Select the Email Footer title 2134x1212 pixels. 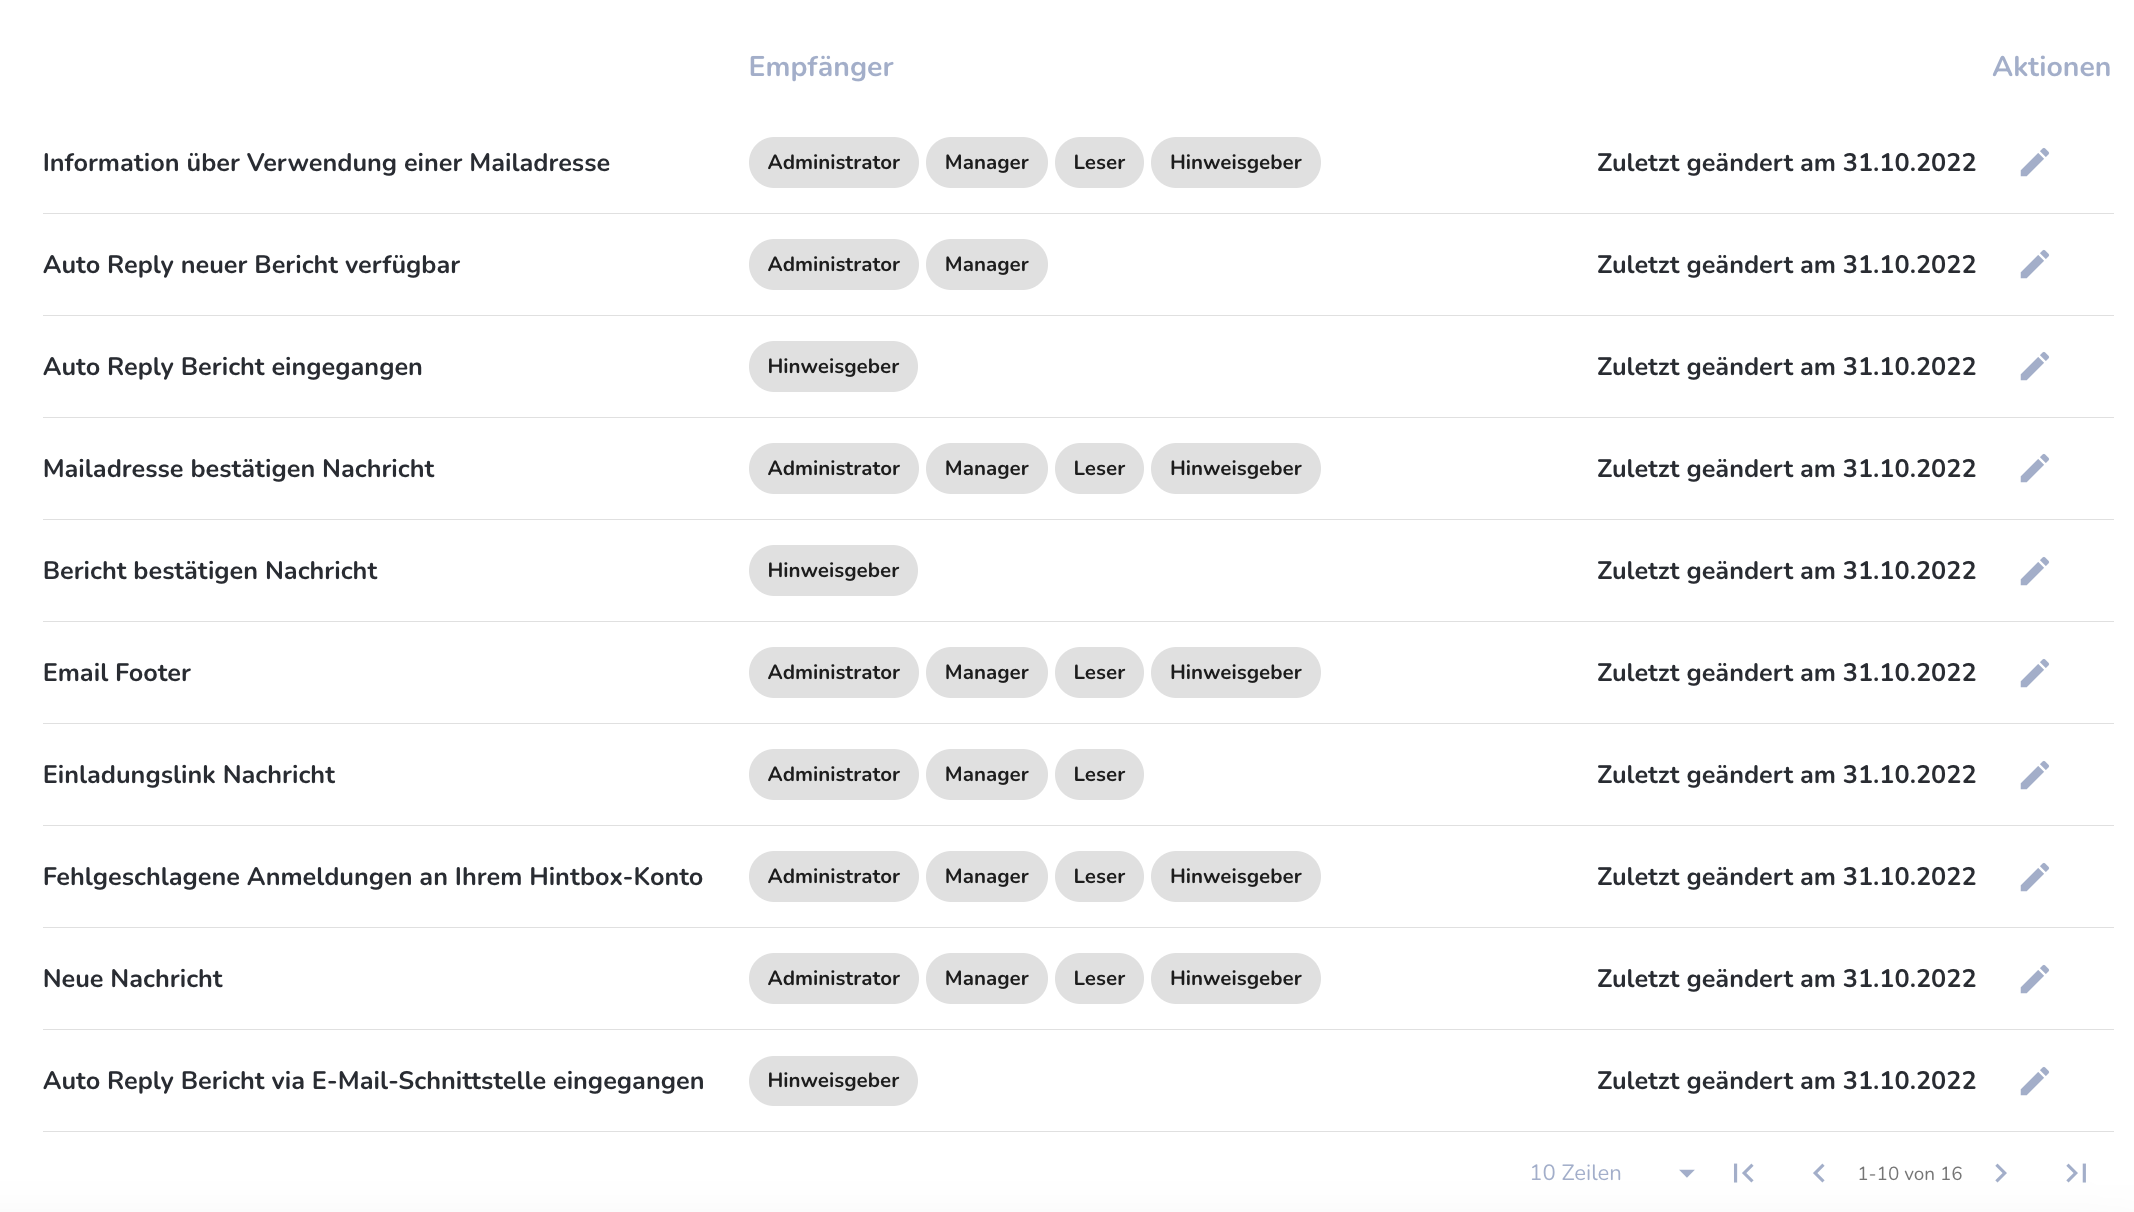(x=117, y=672)
